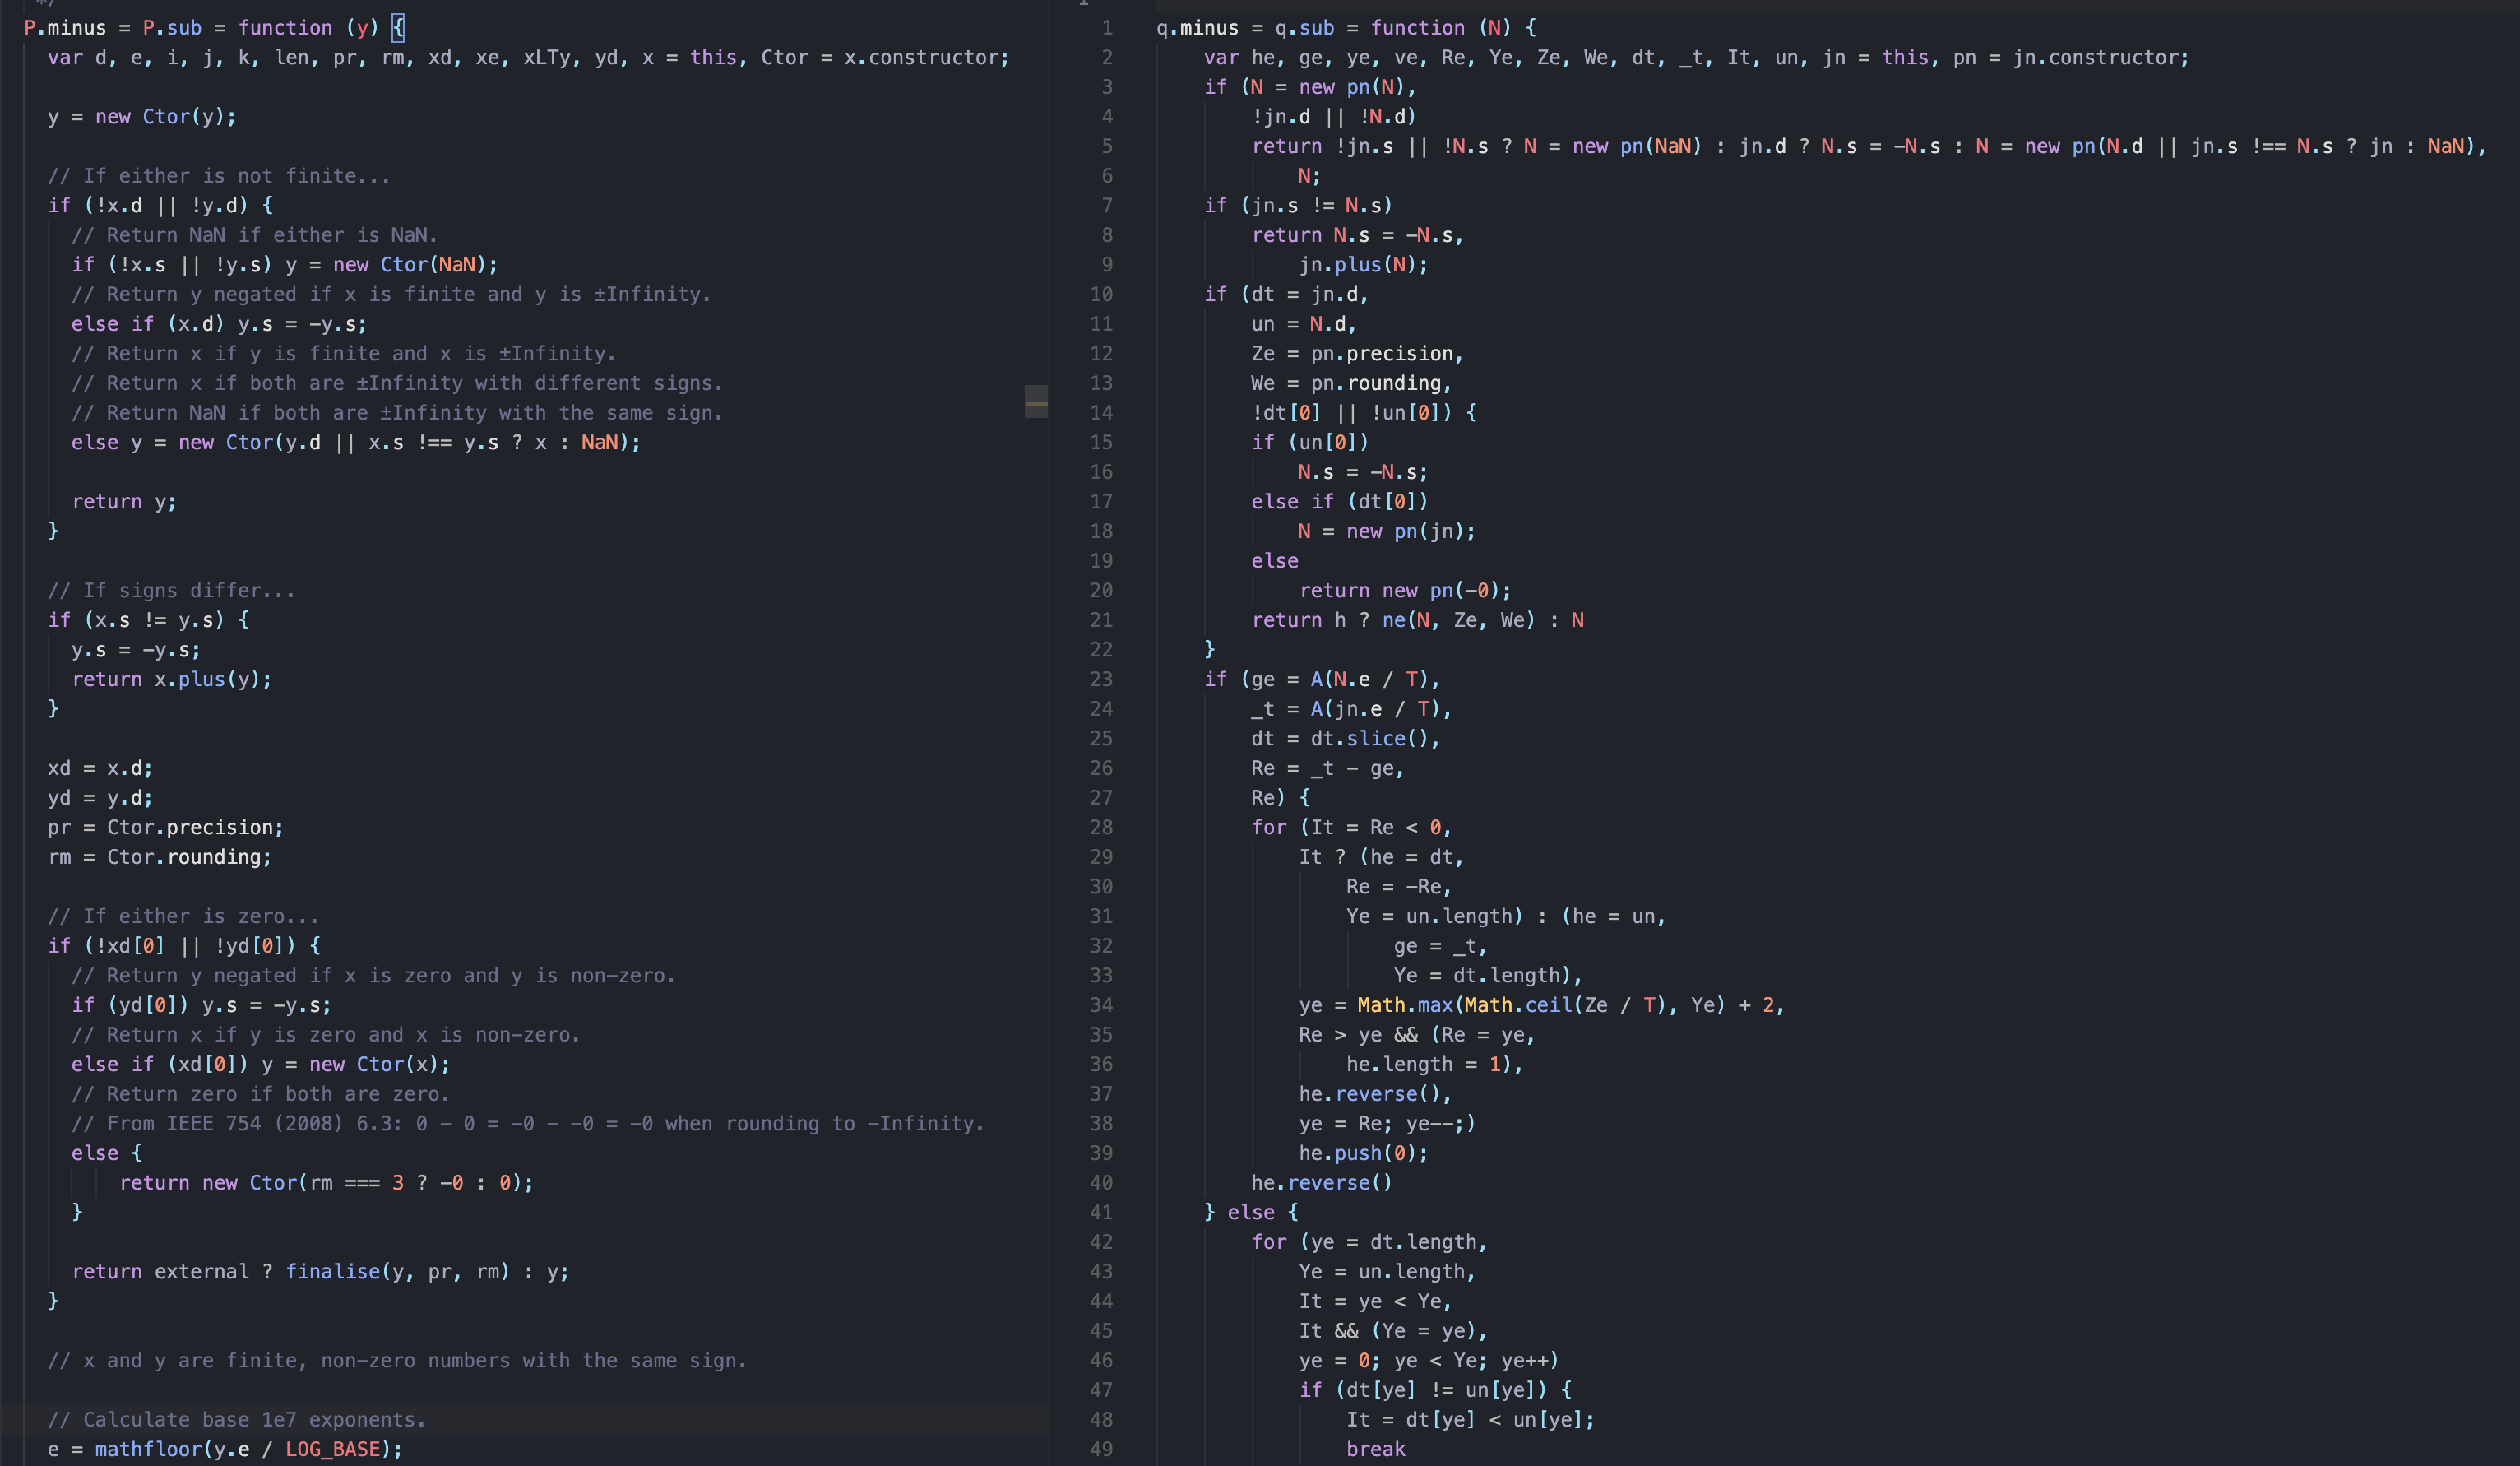2520x1466 pixels.
Task: Click line number 5 in the right gutter
Action: click(x=1107, y=146)
